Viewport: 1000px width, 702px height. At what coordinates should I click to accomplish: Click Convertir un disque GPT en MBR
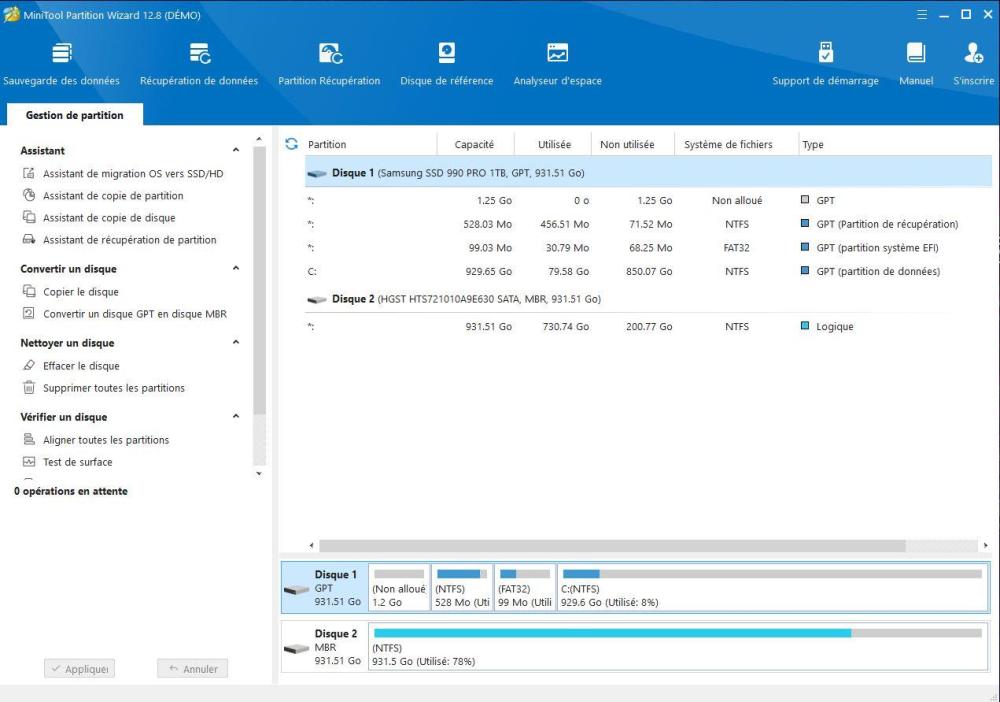134,314
